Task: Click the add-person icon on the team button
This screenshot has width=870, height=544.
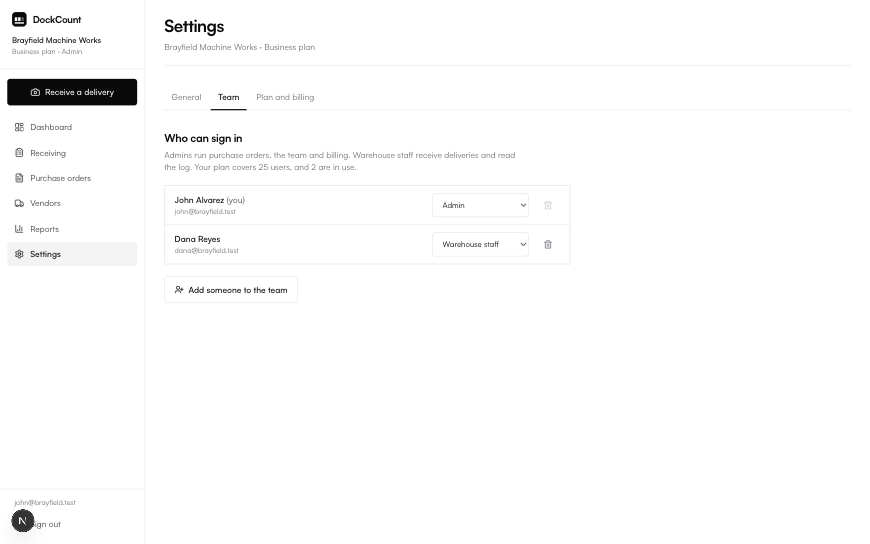Action: [179, 290]
